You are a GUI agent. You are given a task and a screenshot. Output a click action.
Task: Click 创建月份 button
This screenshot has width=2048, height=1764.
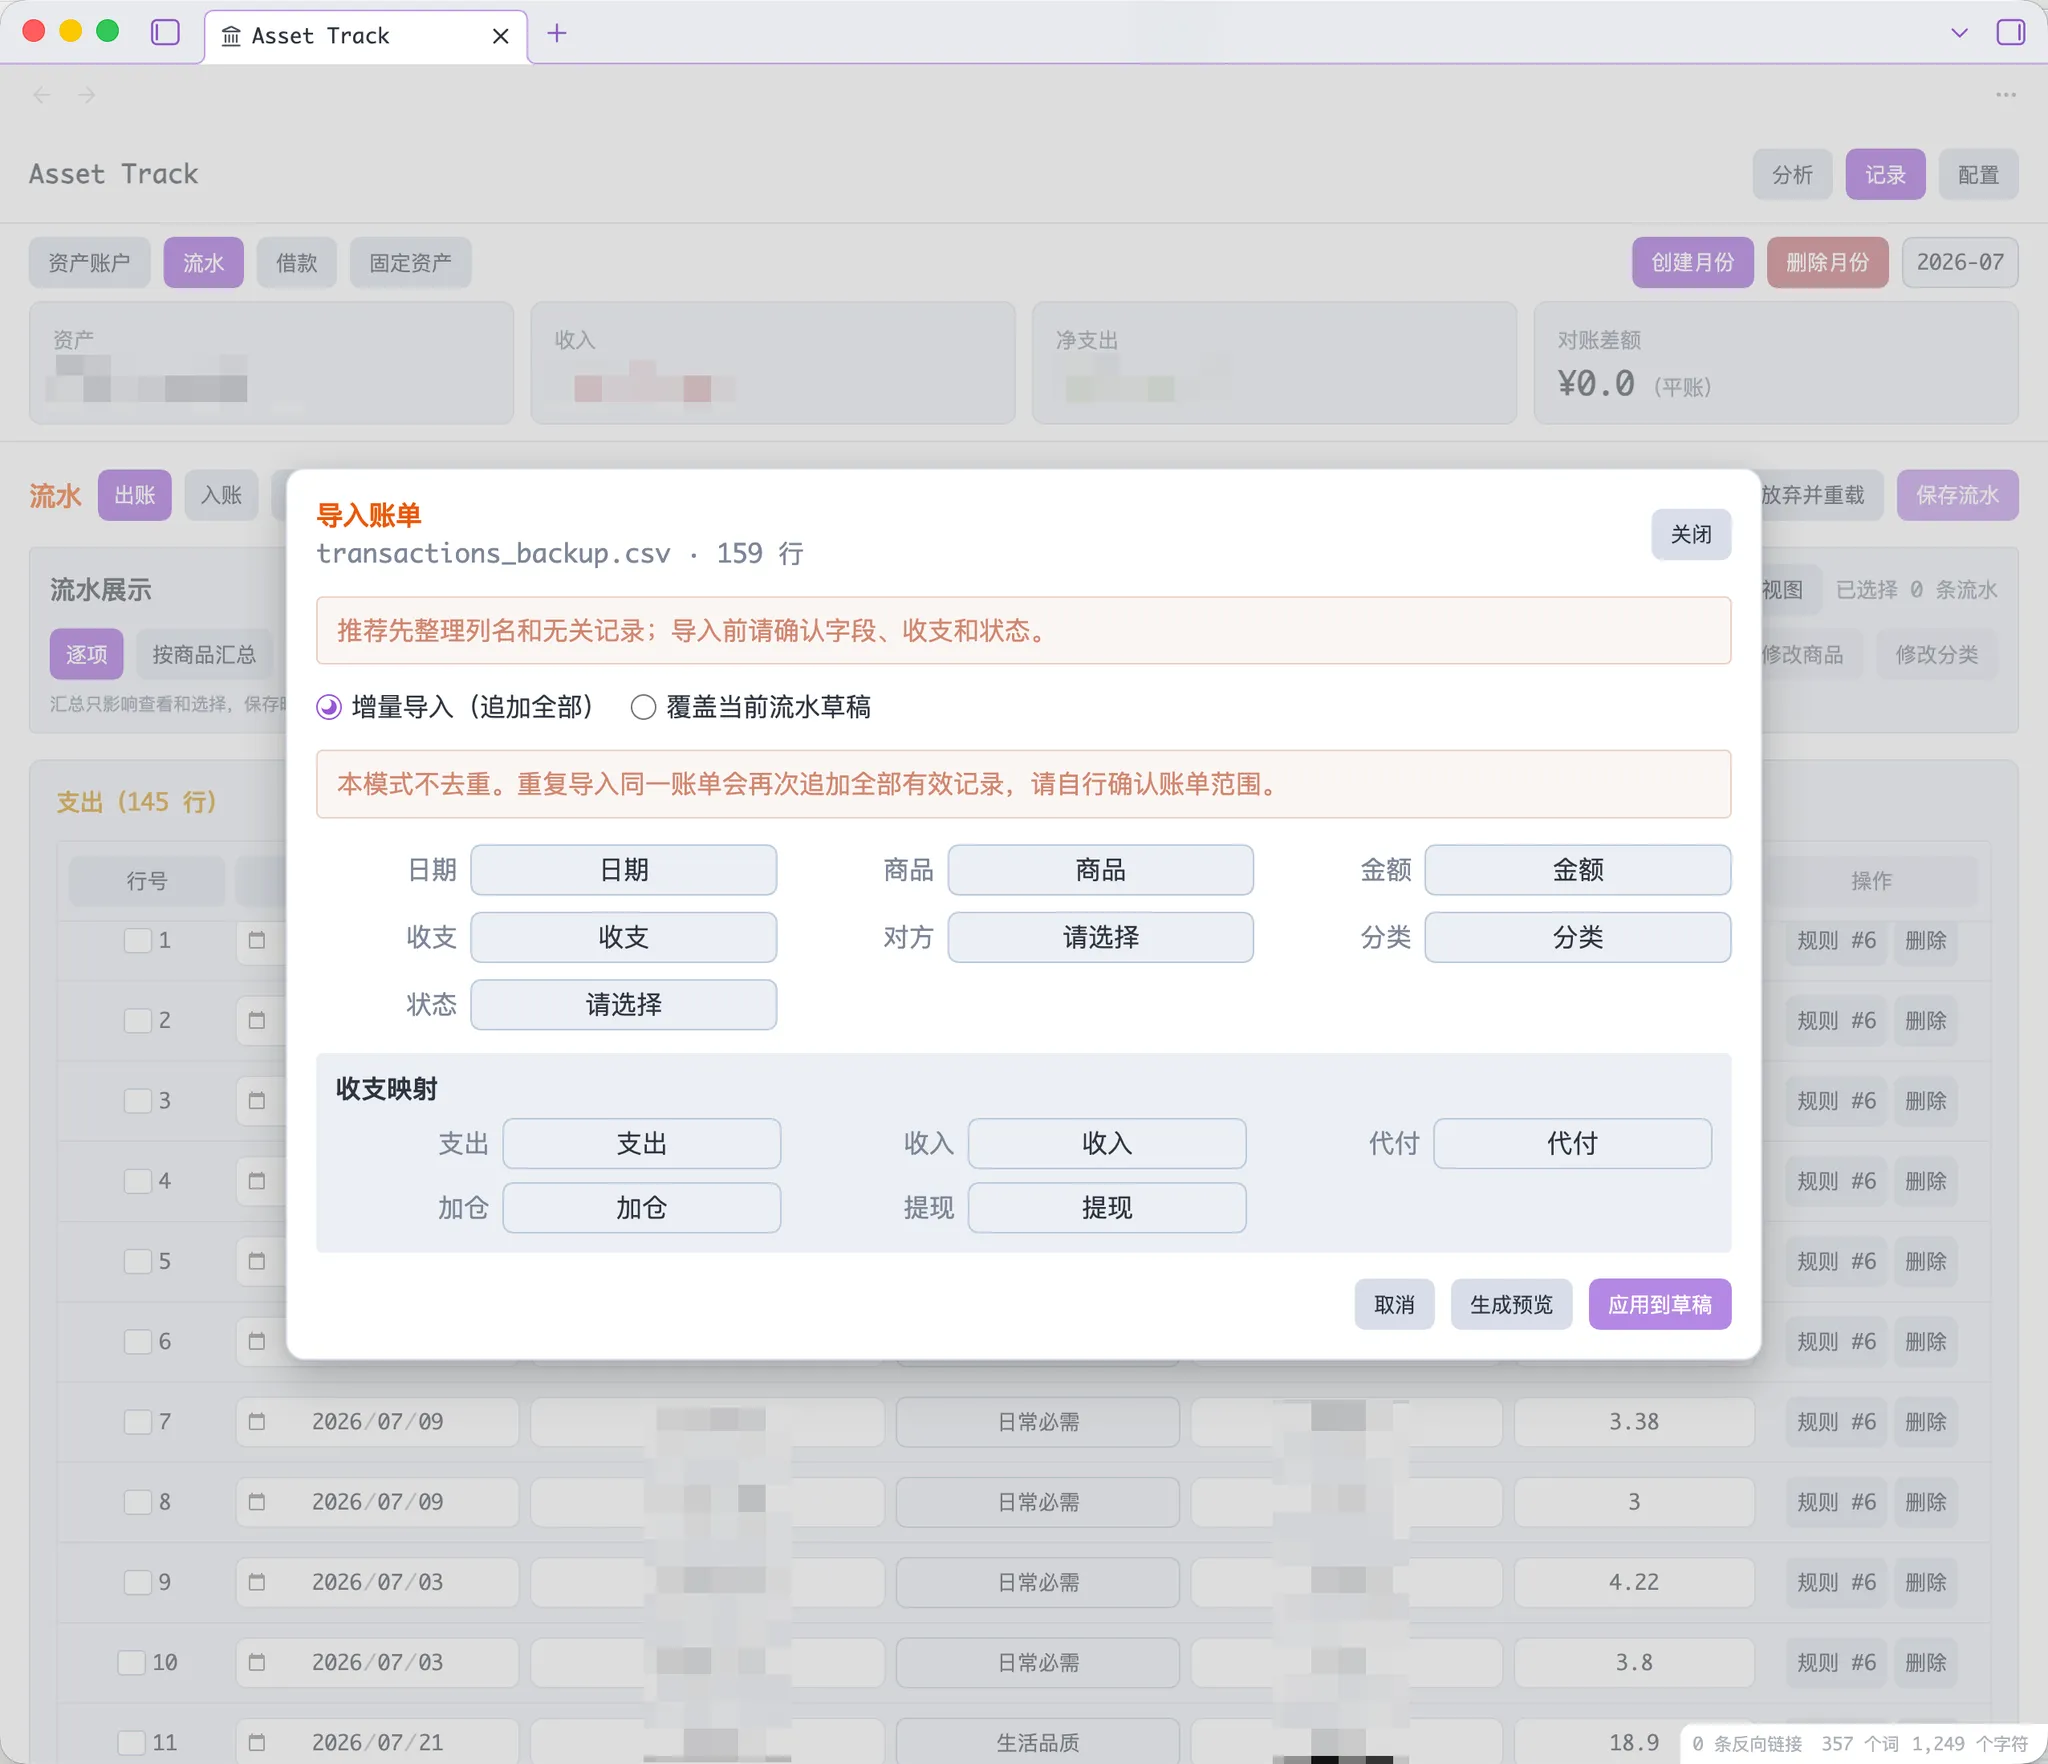1693,263
